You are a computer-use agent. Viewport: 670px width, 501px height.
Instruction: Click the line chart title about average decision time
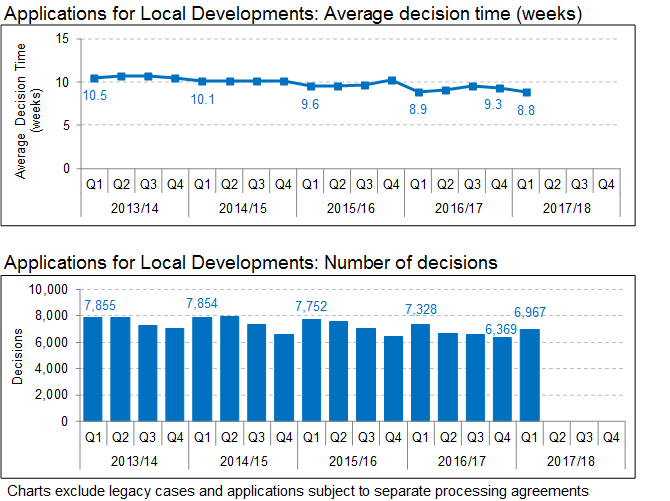[293, 14]
